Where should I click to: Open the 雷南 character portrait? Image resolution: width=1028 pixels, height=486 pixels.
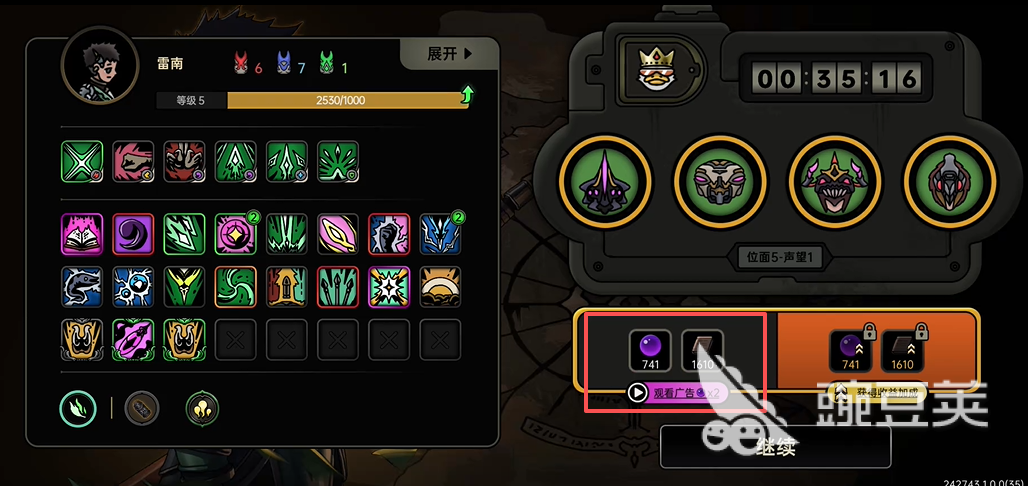pyautogui.click(x=100, y=66)
